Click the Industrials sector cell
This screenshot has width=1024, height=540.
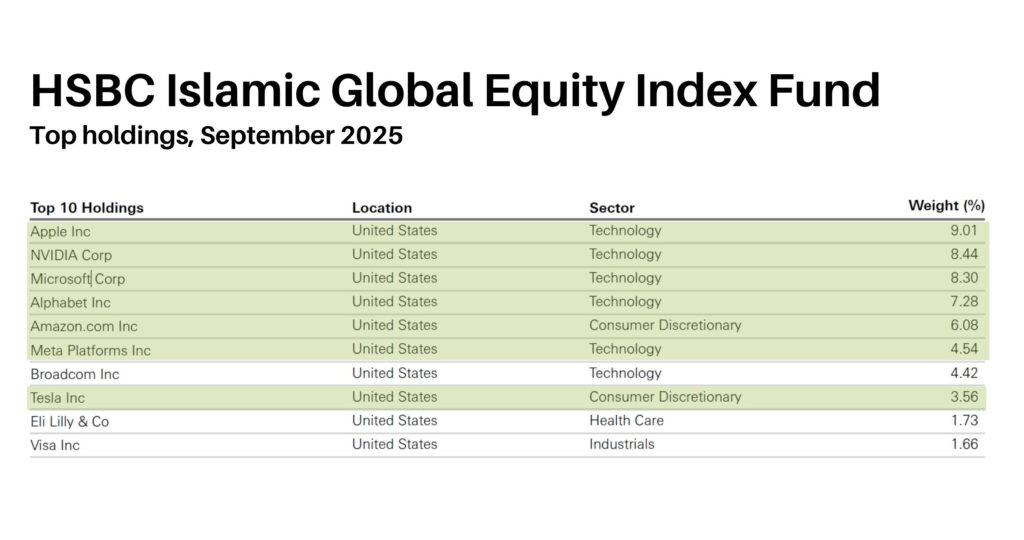(x=622, y=444)
